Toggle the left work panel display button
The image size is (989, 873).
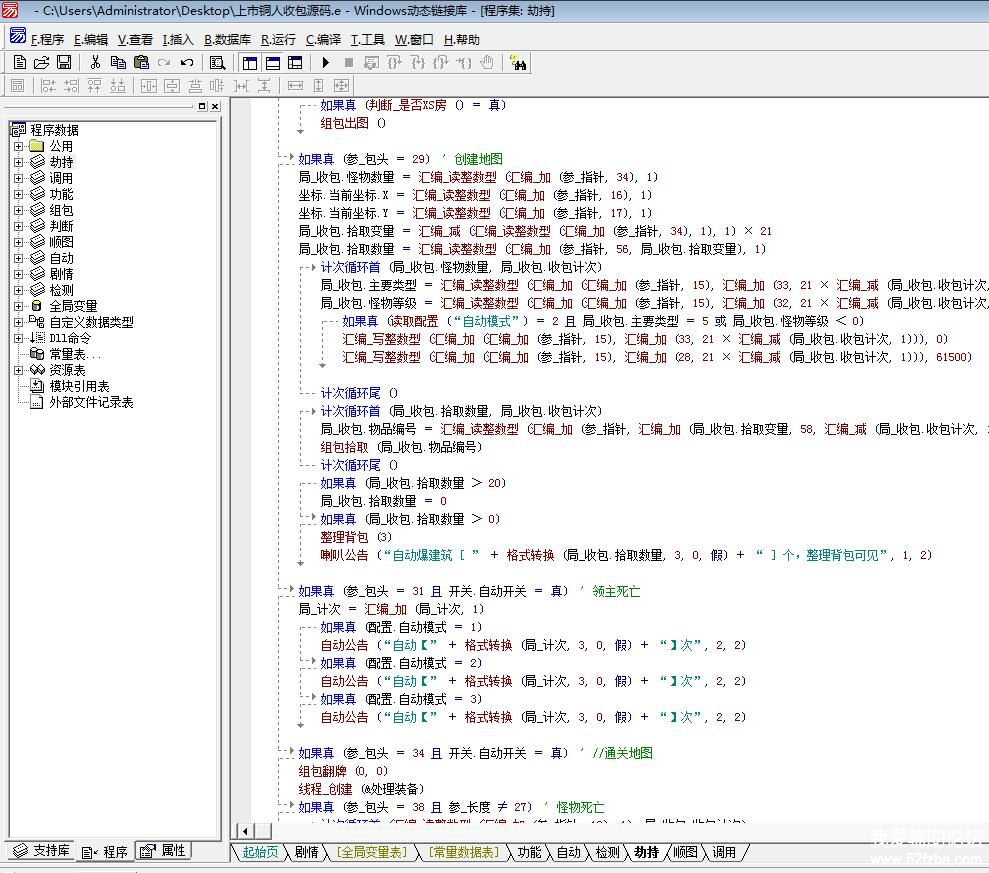(250, 63)
